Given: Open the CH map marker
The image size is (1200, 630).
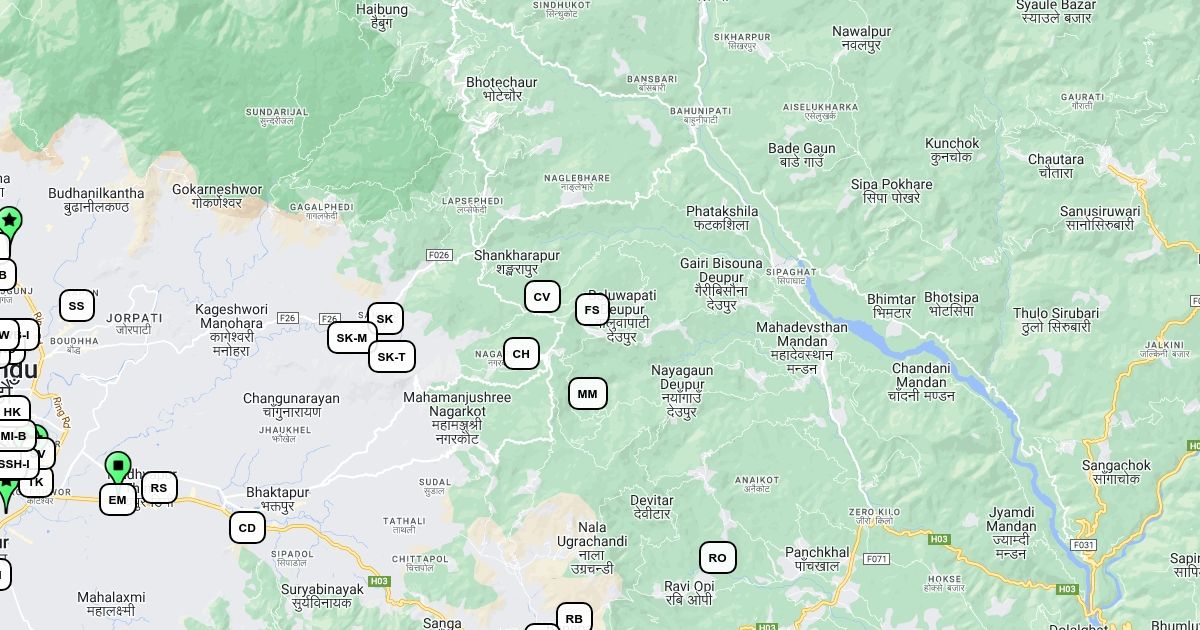Looking at the screenshot, I should point(521,354).
